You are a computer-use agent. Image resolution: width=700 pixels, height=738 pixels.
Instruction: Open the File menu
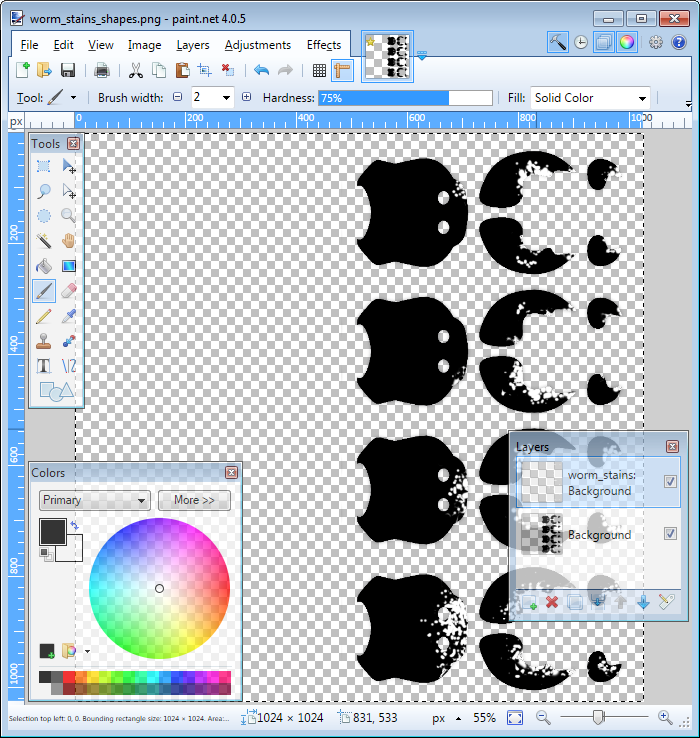click(x=29, y=45)
